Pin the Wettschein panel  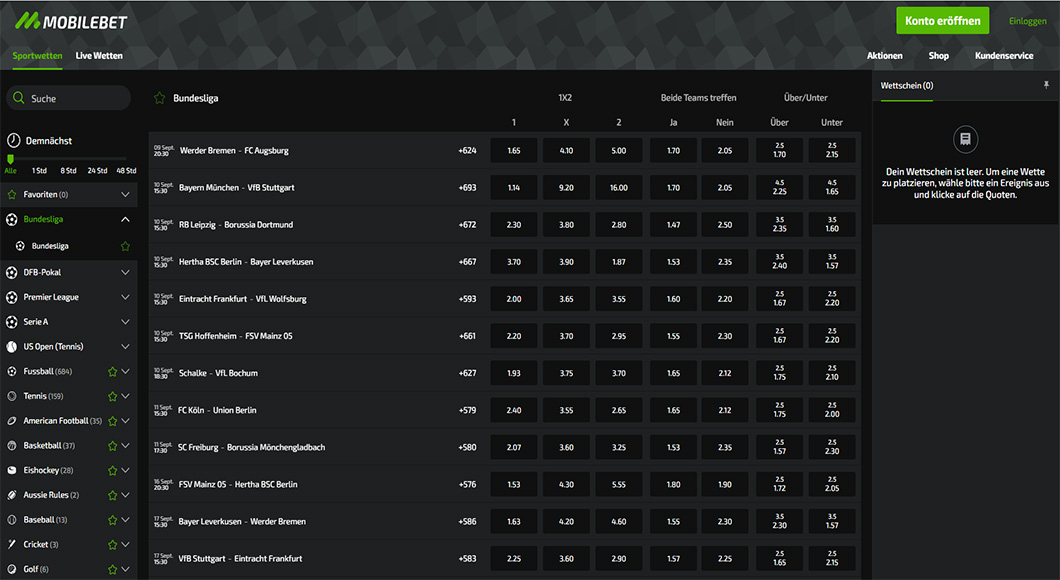[x=1046, y=85]
